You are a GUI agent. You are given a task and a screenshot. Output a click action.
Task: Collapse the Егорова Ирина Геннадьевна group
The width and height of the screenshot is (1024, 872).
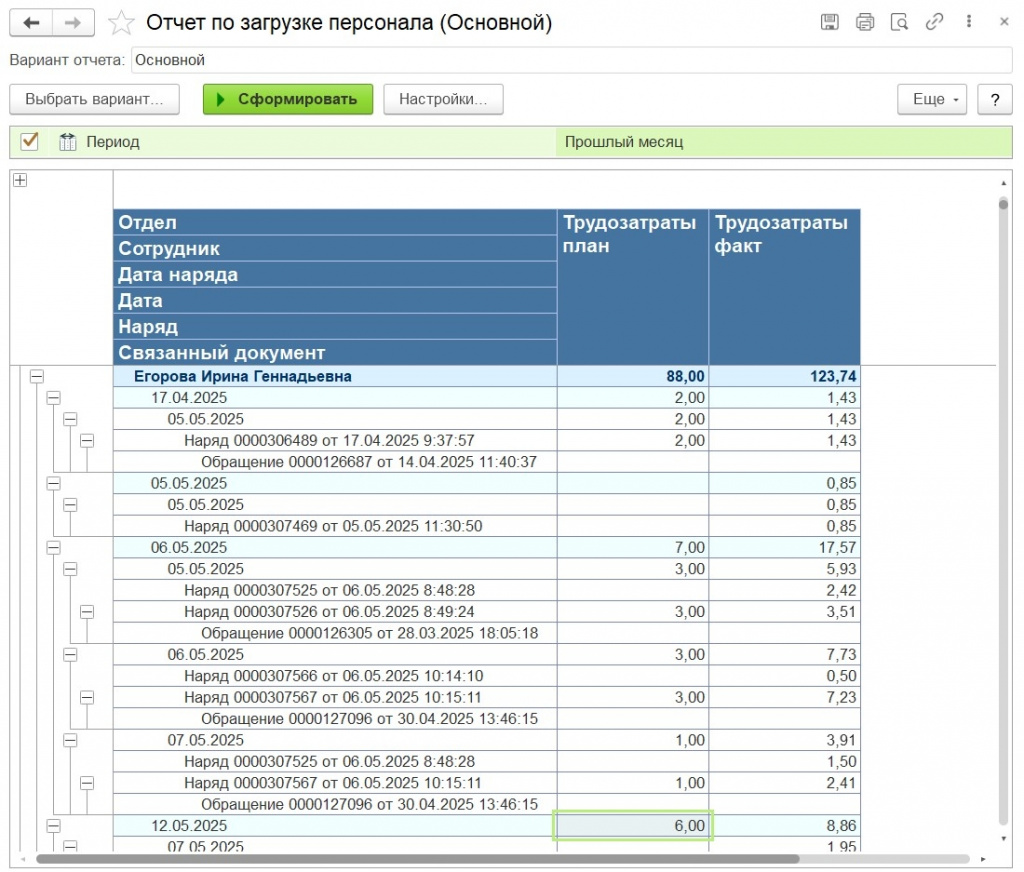click(37, 377)
